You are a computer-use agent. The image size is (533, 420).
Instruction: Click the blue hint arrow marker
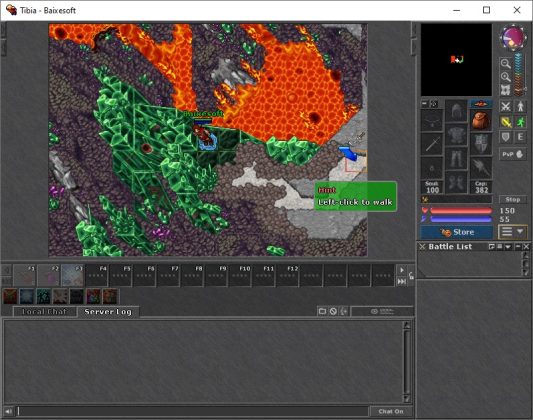pyautogui.click(x=349, y=153)
